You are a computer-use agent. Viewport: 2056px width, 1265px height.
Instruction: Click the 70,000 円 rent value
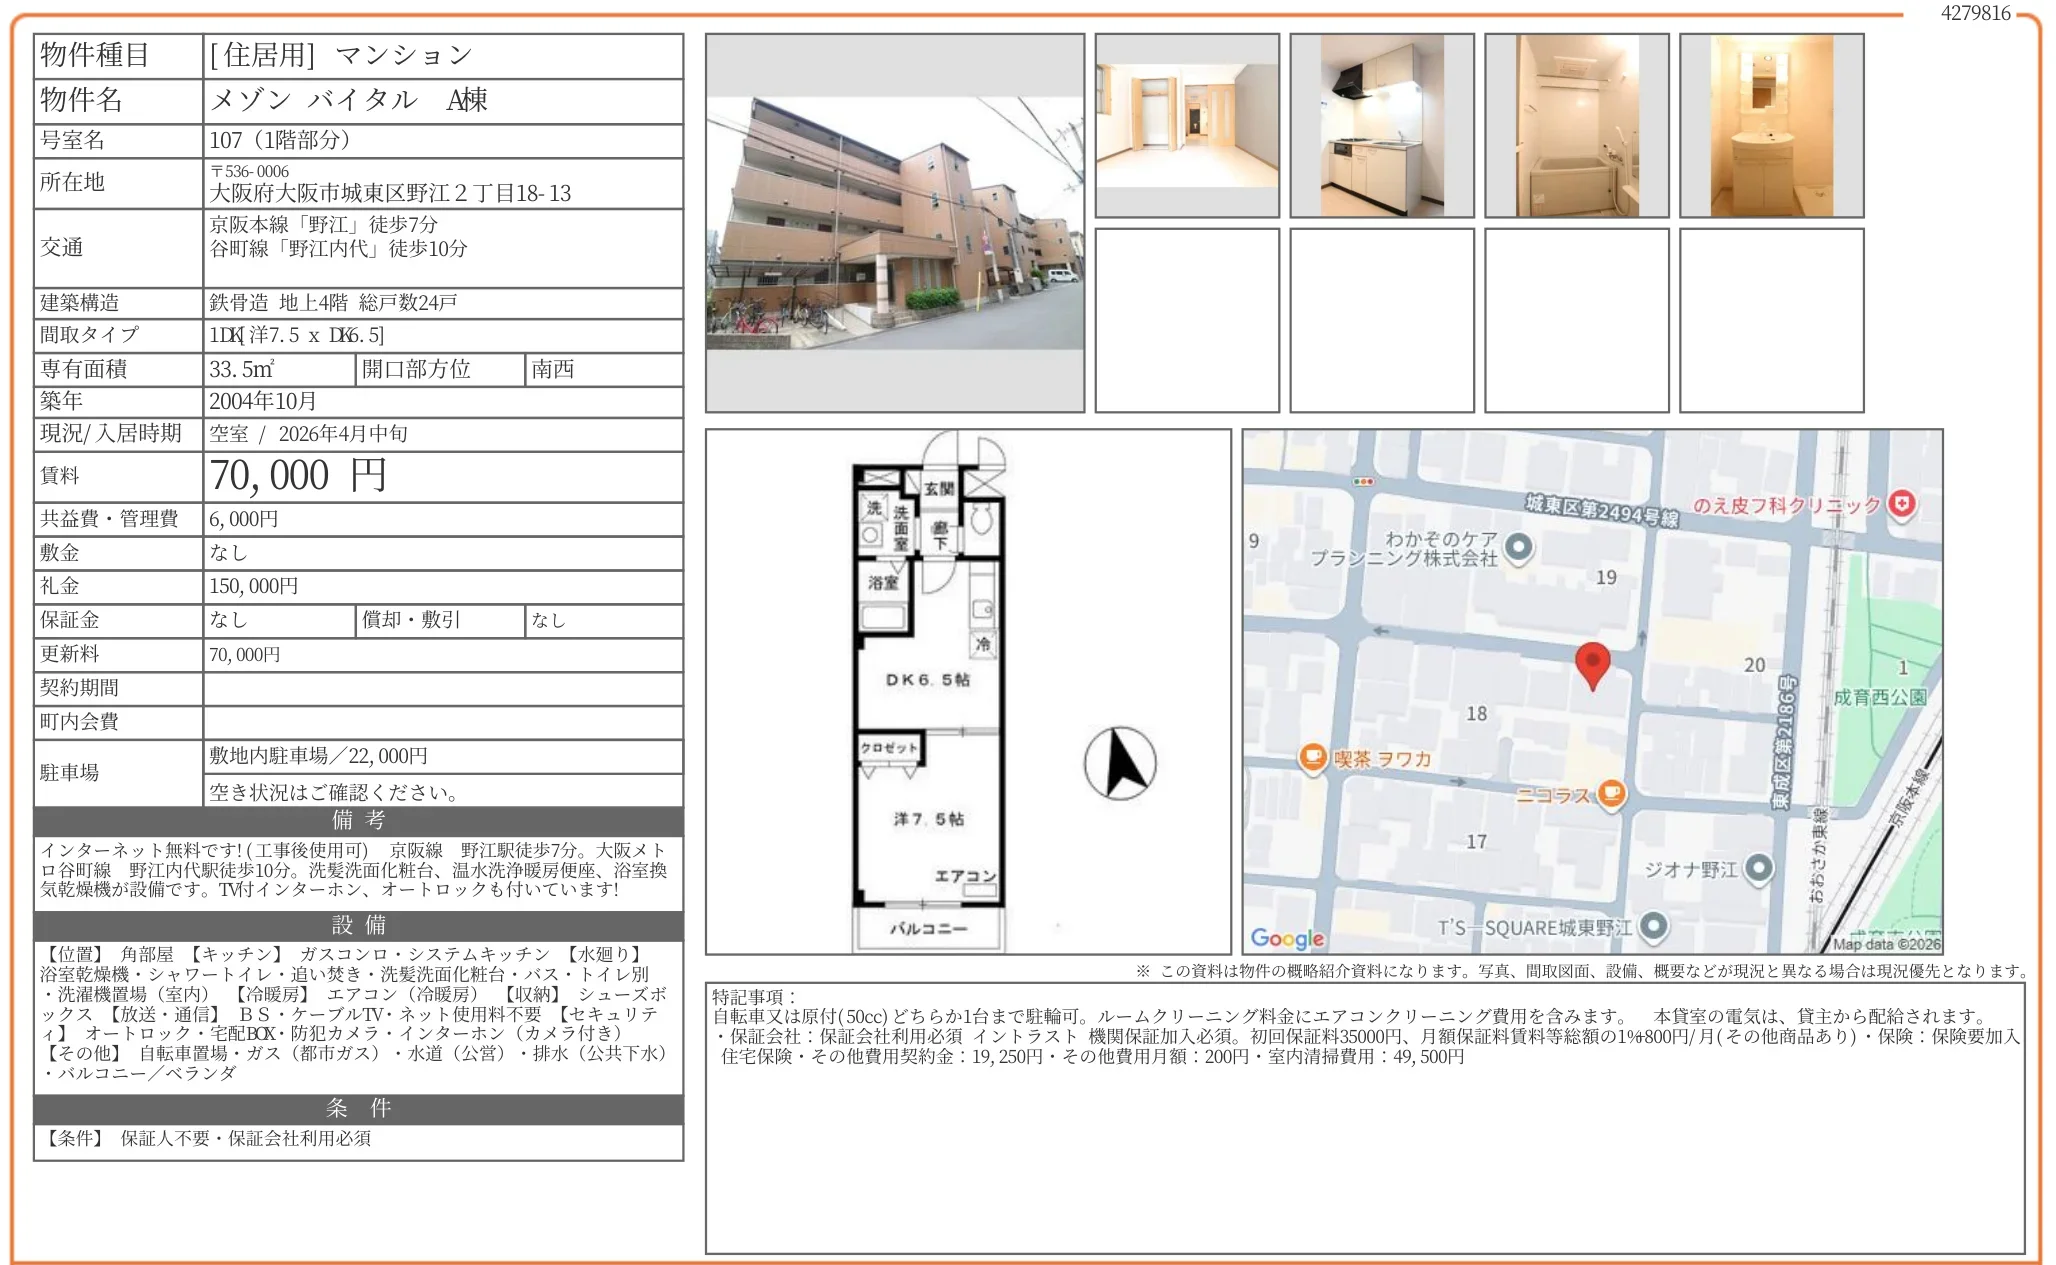[x=297, y=476]
